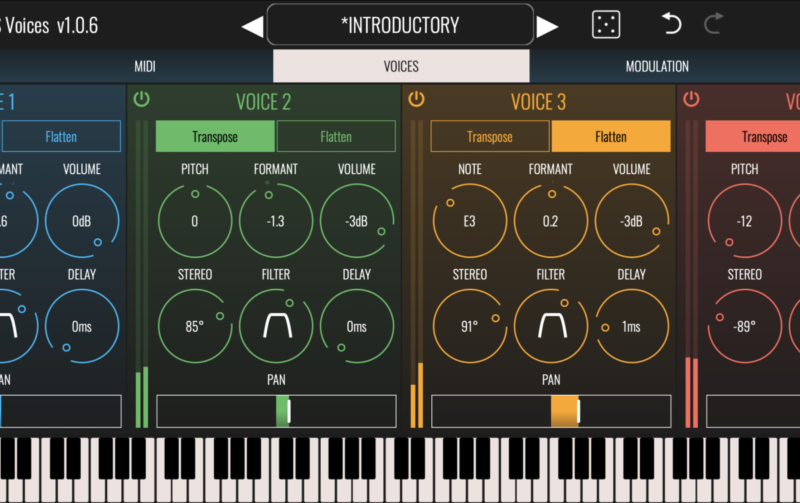Switch to the MIDI tab
The height and width of the screenshot is (503, 800).
[145, 67]
